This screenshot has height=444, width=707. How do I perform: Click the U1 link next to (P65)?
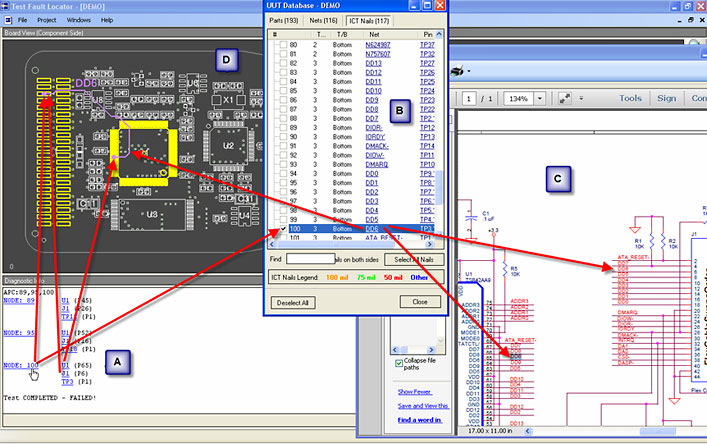[x=65, y=365]
